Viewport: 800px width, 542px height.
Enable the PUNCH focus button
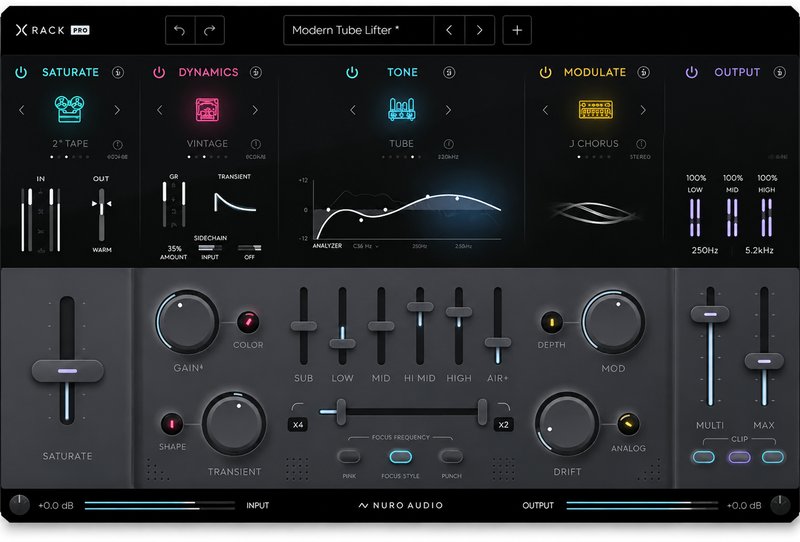point(452,456)
